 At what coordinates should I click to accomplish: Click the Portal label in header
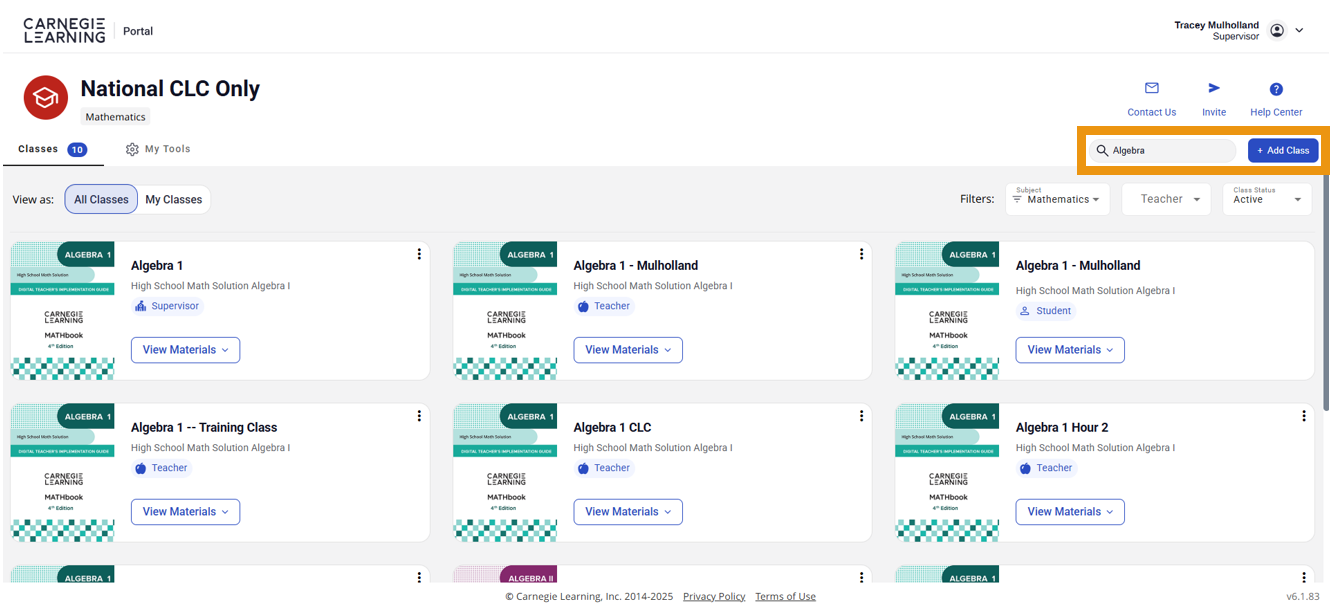[x=138, y=31]
